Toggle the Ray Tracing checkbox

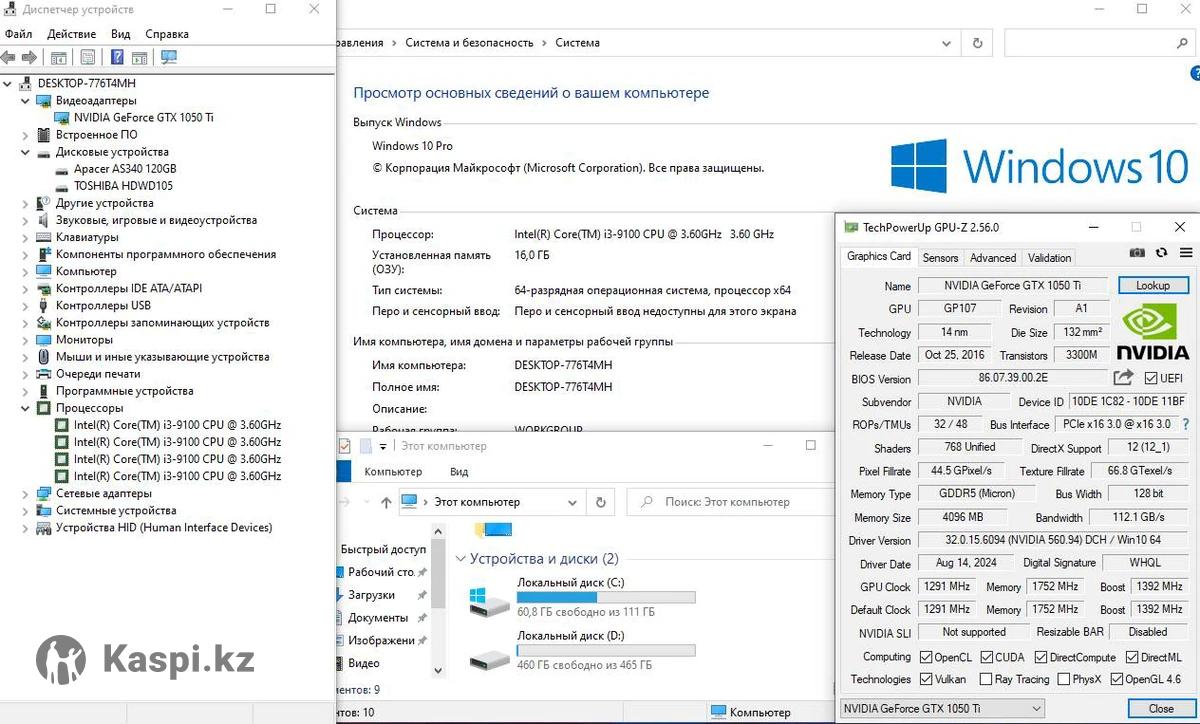tap(988, 680)
